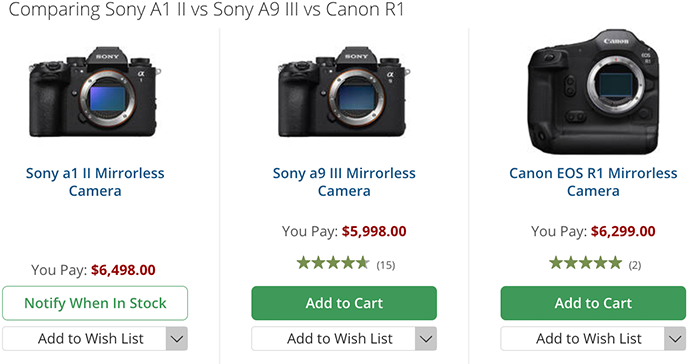Add the Sony a9 III to cart
Viewport: 700px width, 364px height.
pos(344,303)
